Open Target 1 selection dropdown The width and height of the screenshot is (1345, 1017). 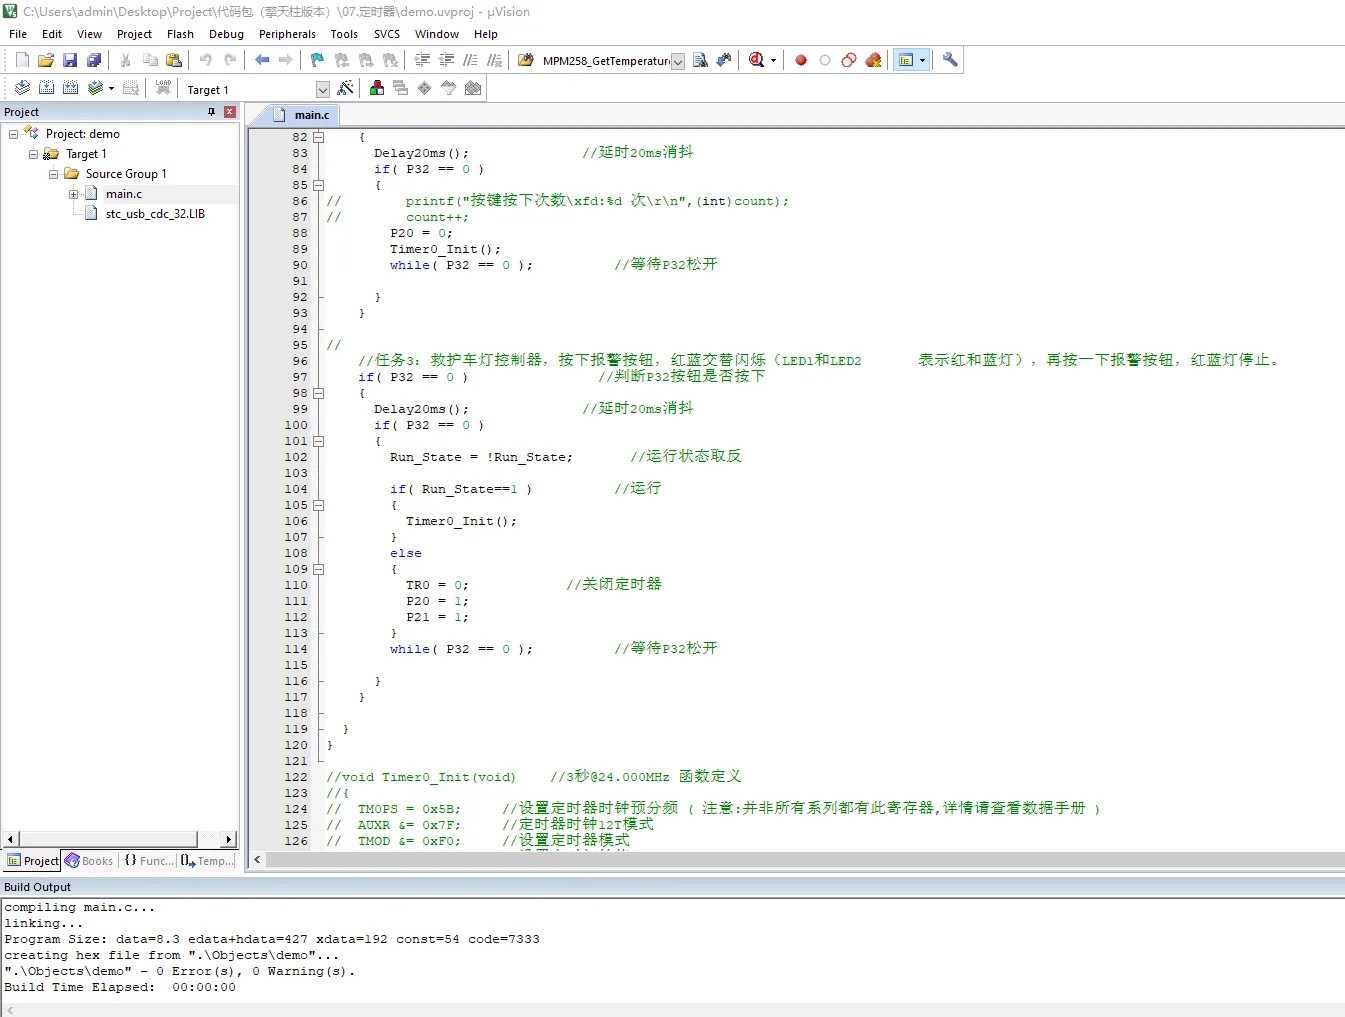(x=322, y=89)
